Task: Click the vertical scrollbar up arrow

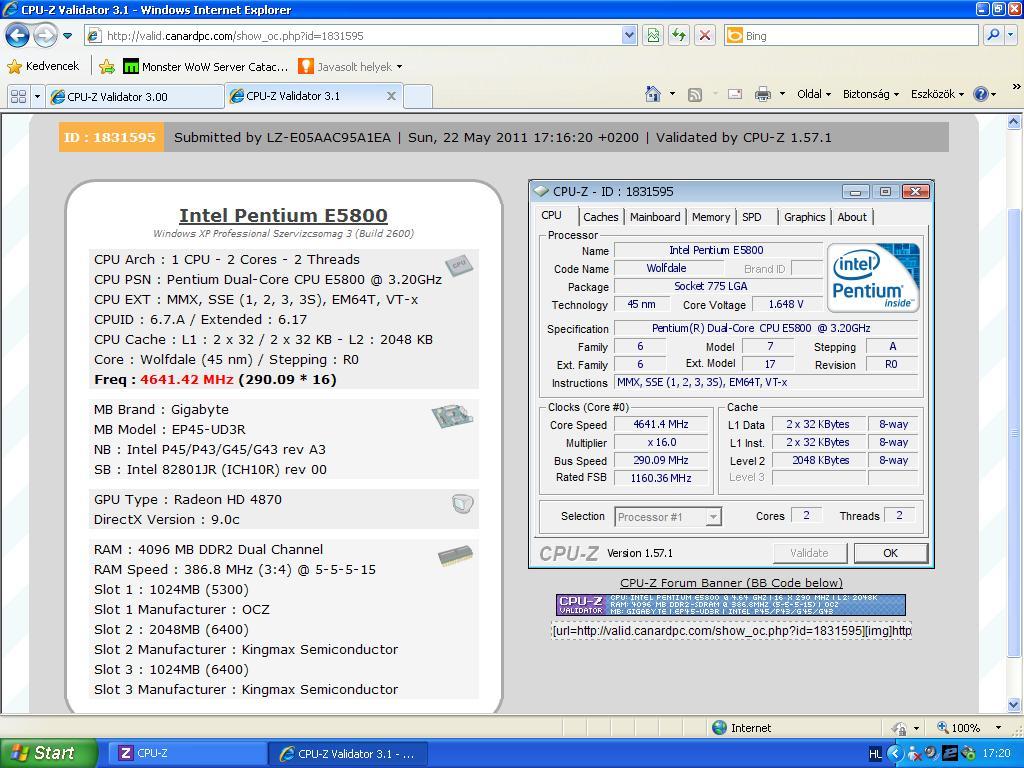Action: click(1014, 121)
